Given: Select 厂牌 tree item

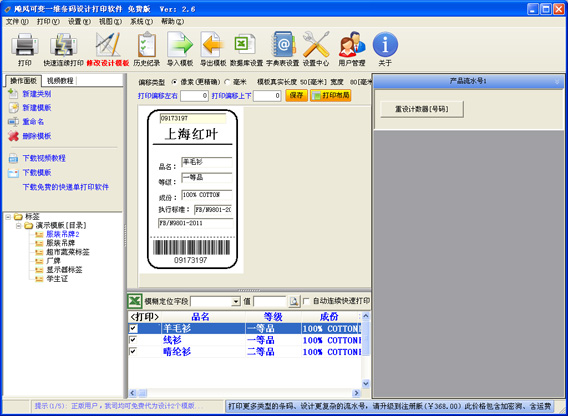Looking at the screenshot, I should click(x=53, y=261).
